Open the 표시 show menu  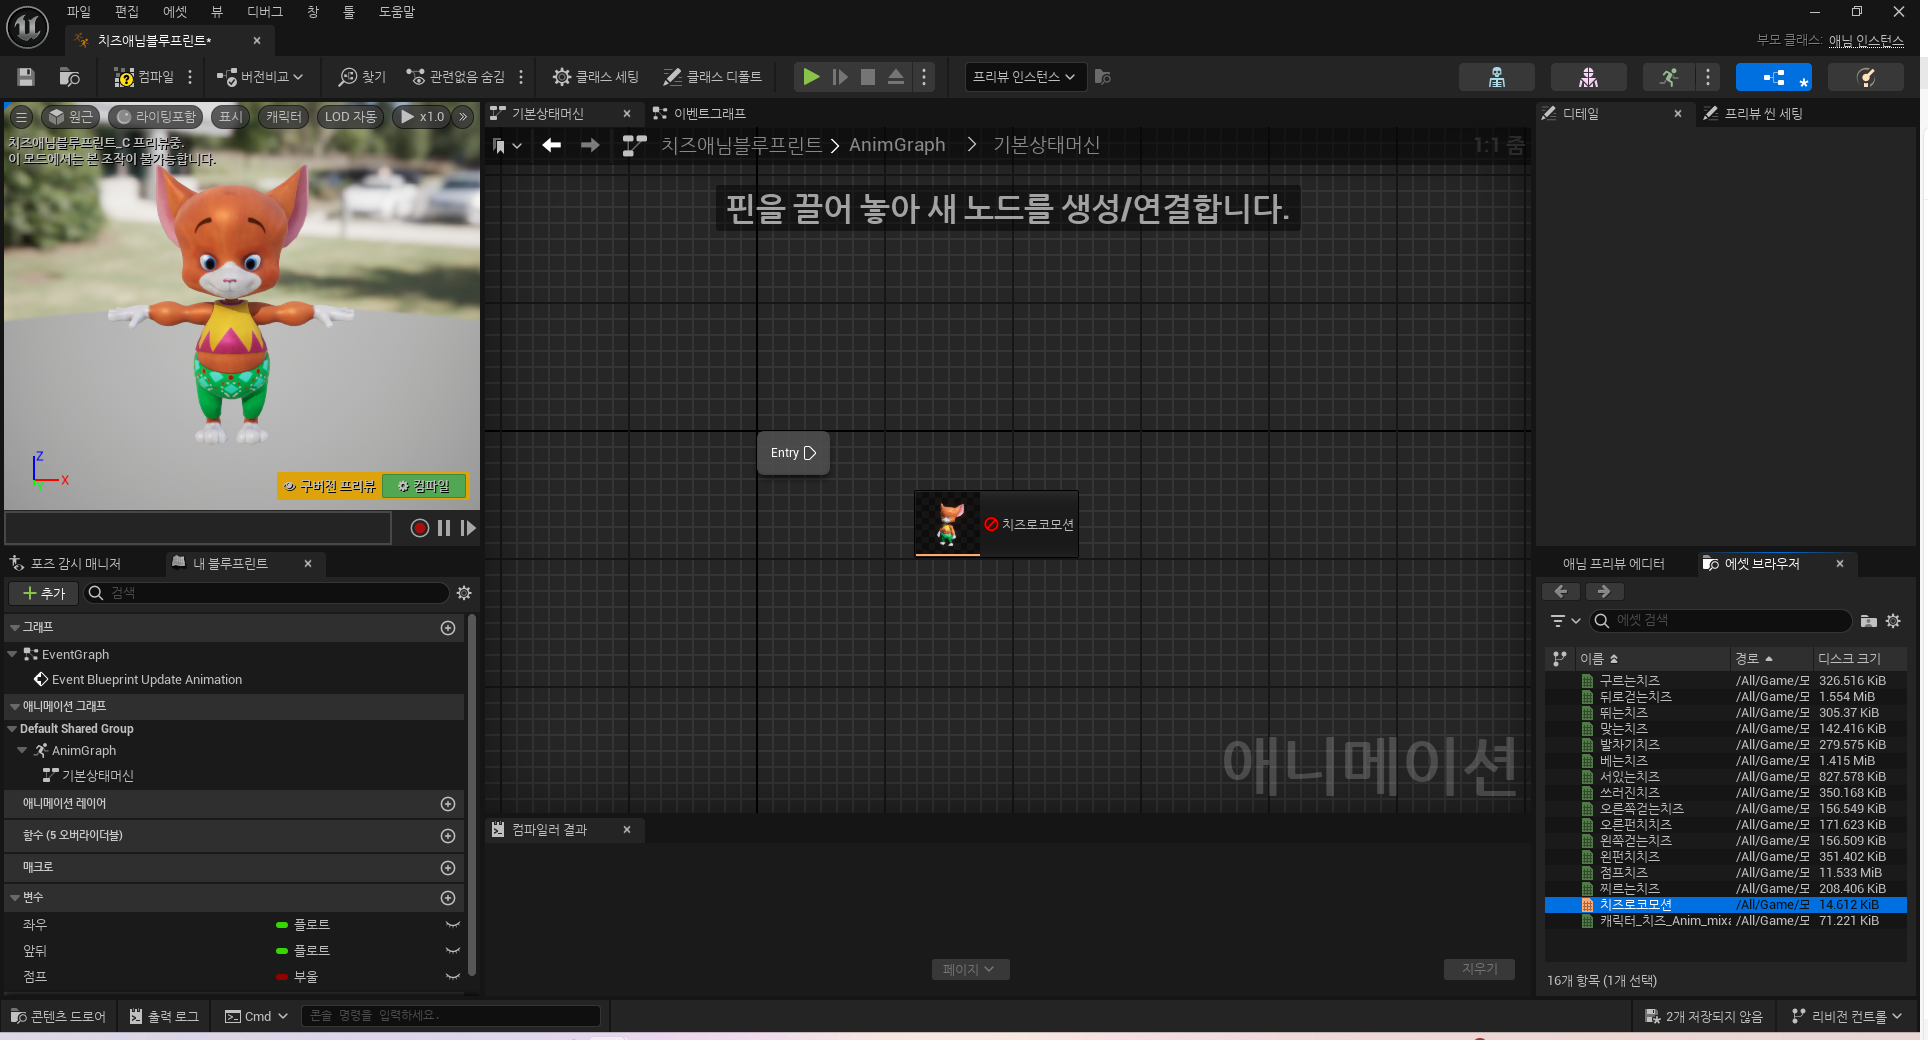[231, 117]
